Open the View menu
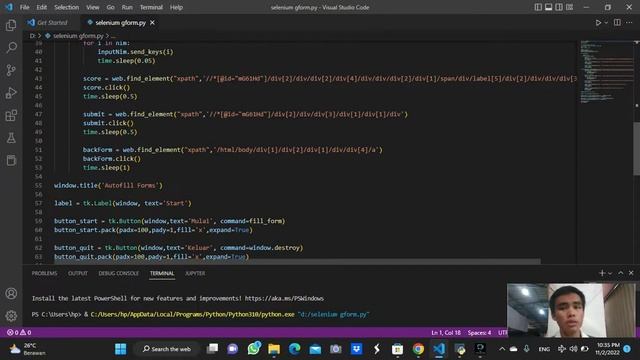 point(93,7)
